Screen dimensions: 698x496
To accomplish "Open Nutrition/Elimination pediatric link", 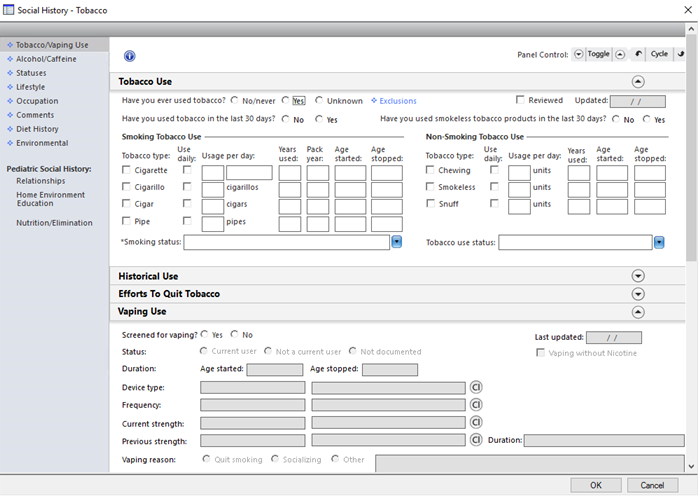I will click(54, 223).
